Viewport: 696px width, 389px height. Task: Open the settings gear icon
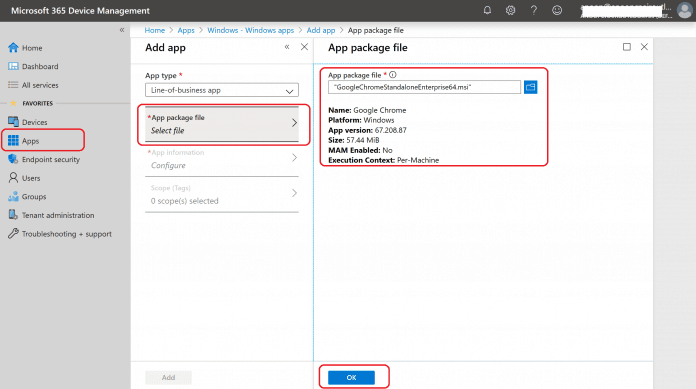(510, 10)
